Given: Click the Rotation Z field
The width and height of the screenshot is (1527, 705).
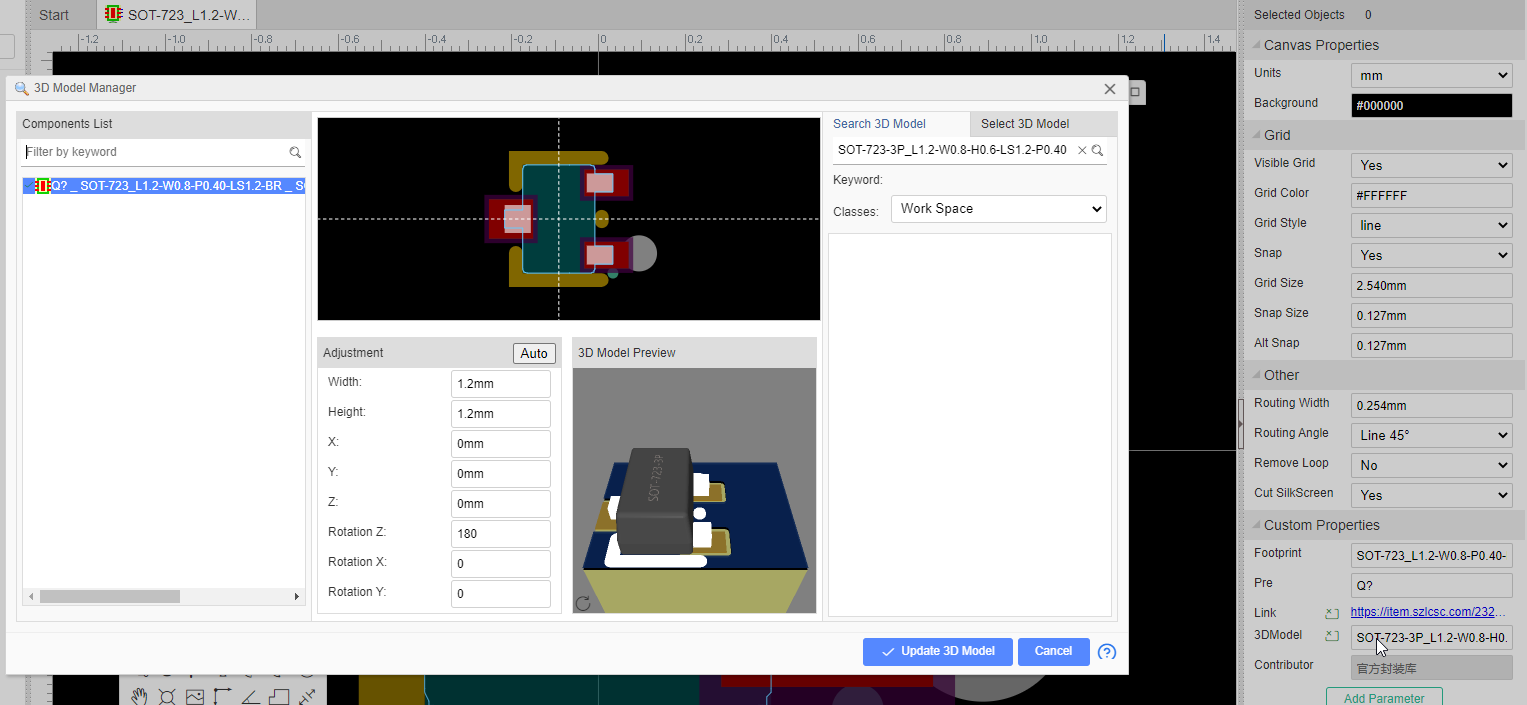Looking at the screenshot, I should point(501,534).
